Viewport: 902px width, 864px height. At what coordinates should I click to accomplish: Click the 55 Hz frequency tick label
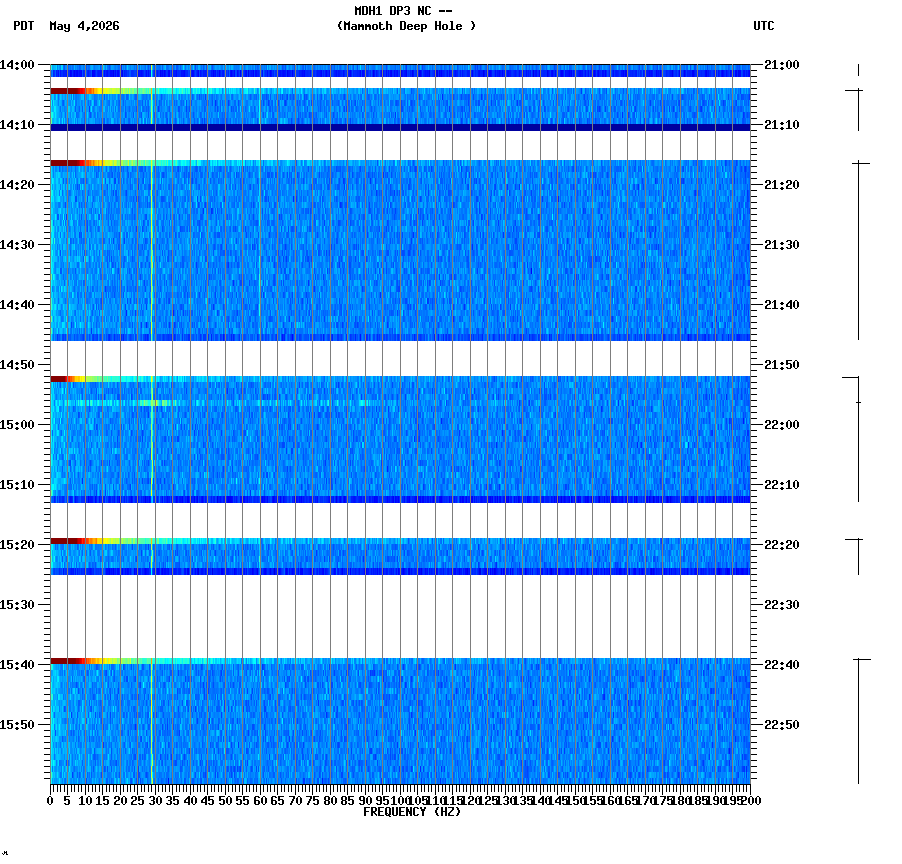[243, 801]
